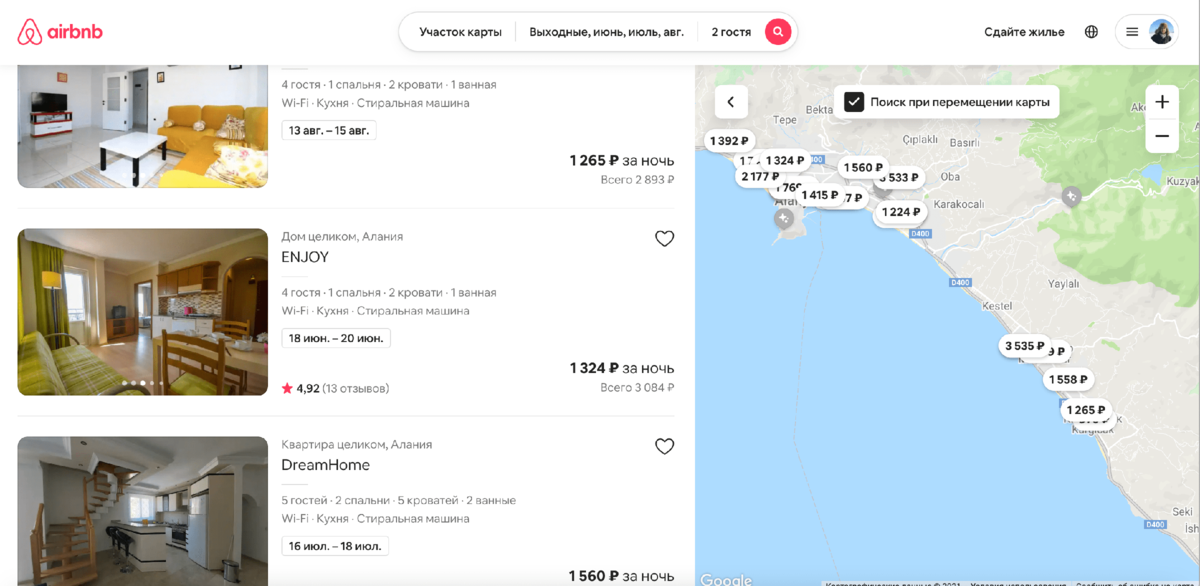Image resolution: width=1200 pixels, height=586 pixels.
Task: Zoom in on the map with plus icon
Action: (x=1162, y=101)
